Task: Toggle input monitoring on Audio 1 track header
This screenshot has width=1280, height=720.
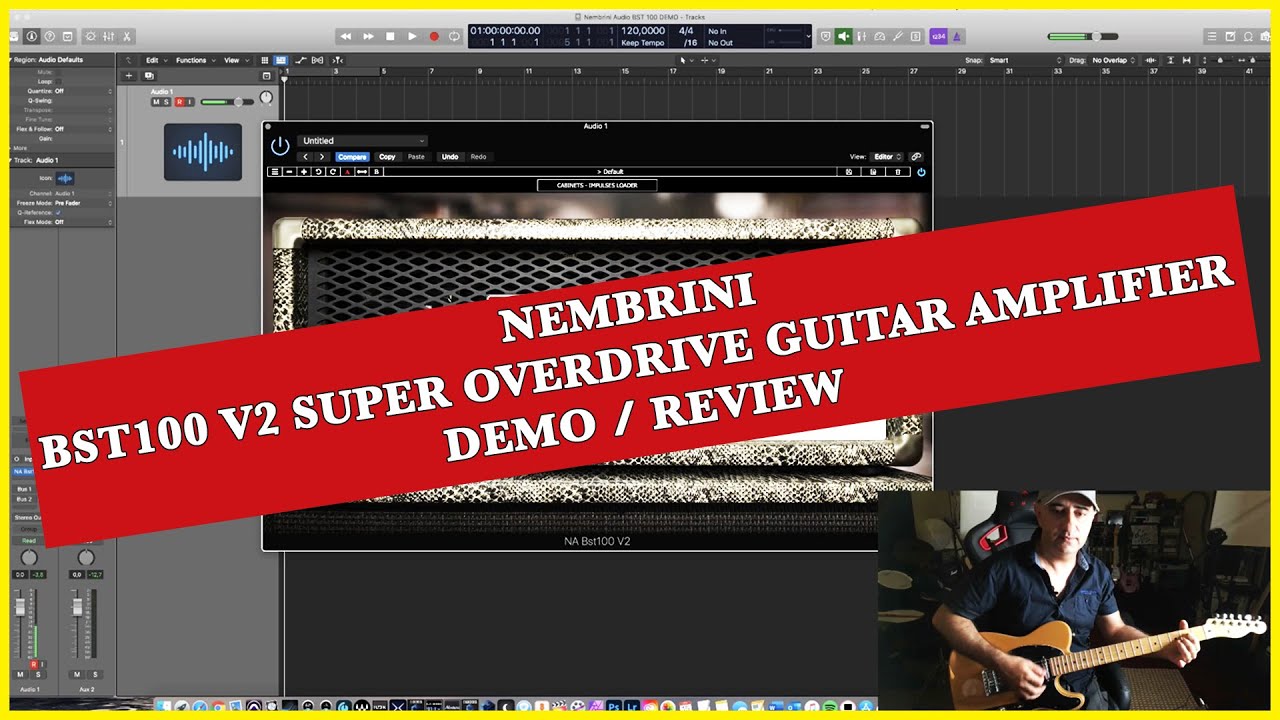Action: click(x=189, y=102)
